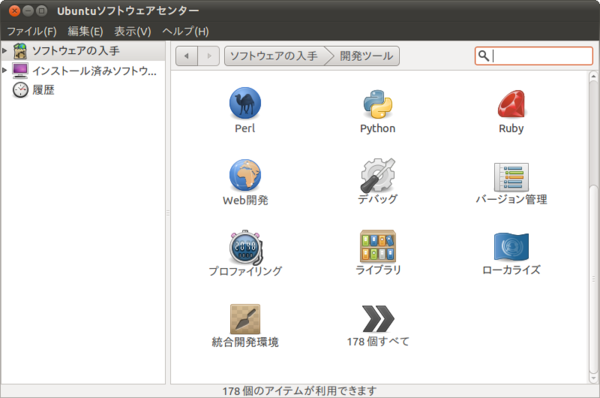The width and height of the screenshot is (600, 398).
Task: Click the scrollbar up arrow
Action: [593, 76]
